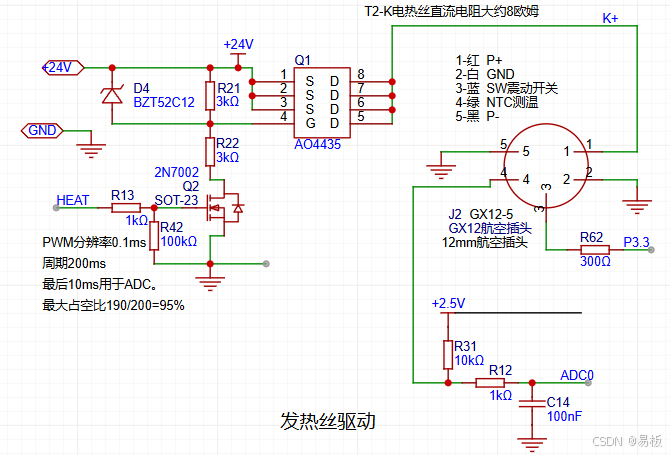Select resistor R62 symbol
Viewport: 670px width, 455px height.
click(x=595, y=250)
